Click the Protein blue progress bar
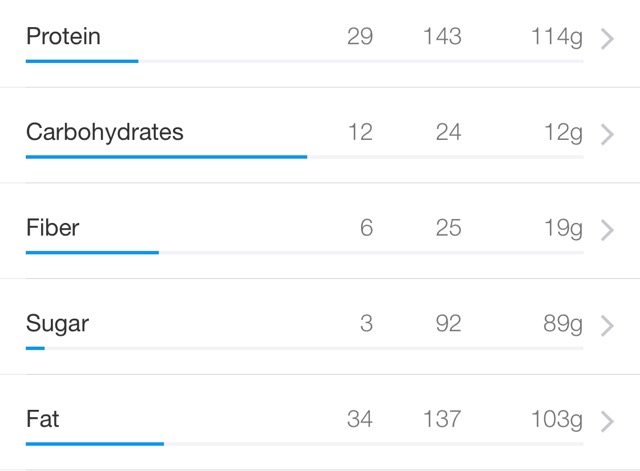Viewport: 640px width, 471px height. coord(82,61)
